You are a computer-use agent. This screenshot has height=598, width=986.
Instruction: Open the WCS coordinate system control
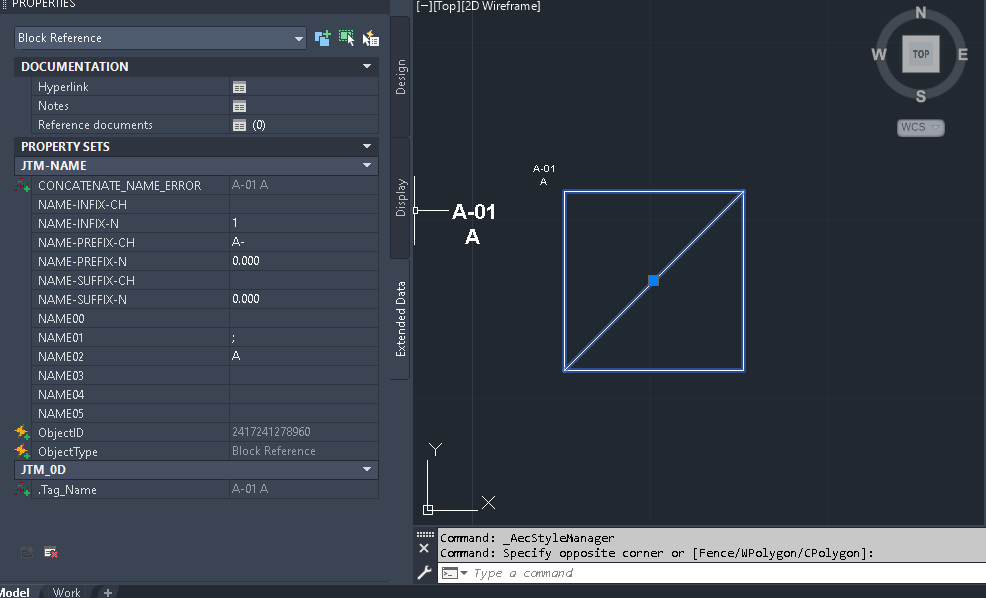point(919,127)
